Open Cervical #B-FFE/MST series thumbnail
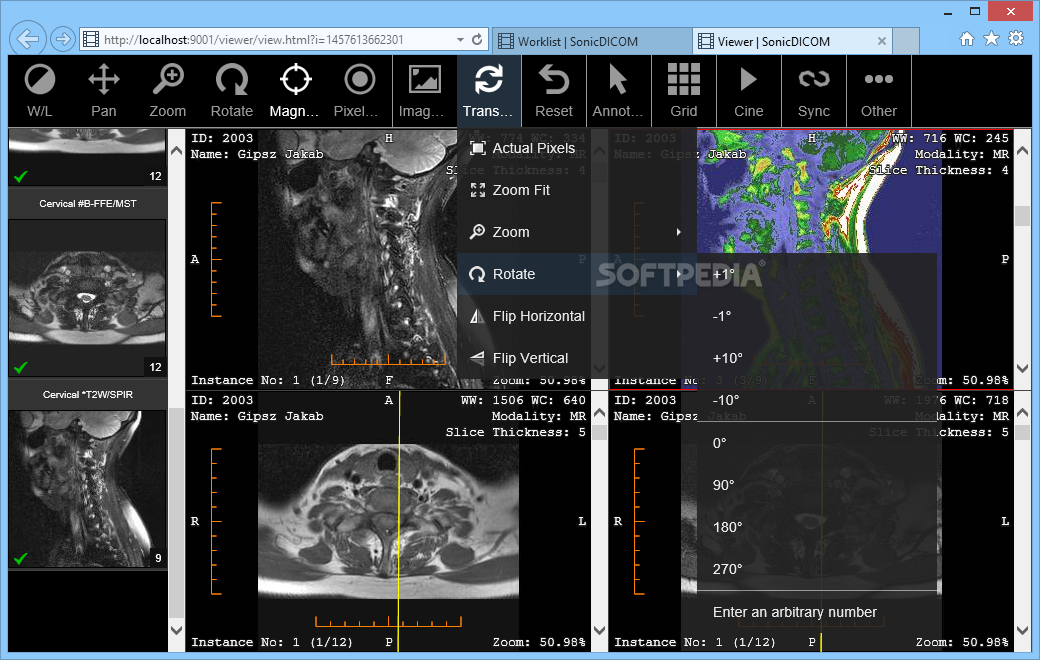Image resolution: width=1040 pixels, height=660 pixels. coord(87,298)
